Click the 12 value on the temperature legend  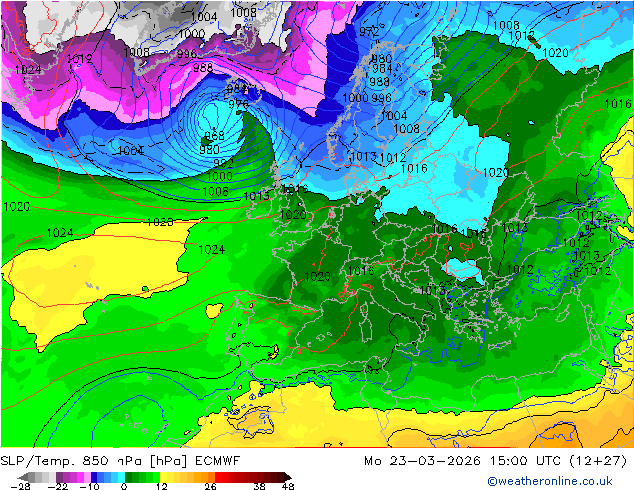click(162, 486)
